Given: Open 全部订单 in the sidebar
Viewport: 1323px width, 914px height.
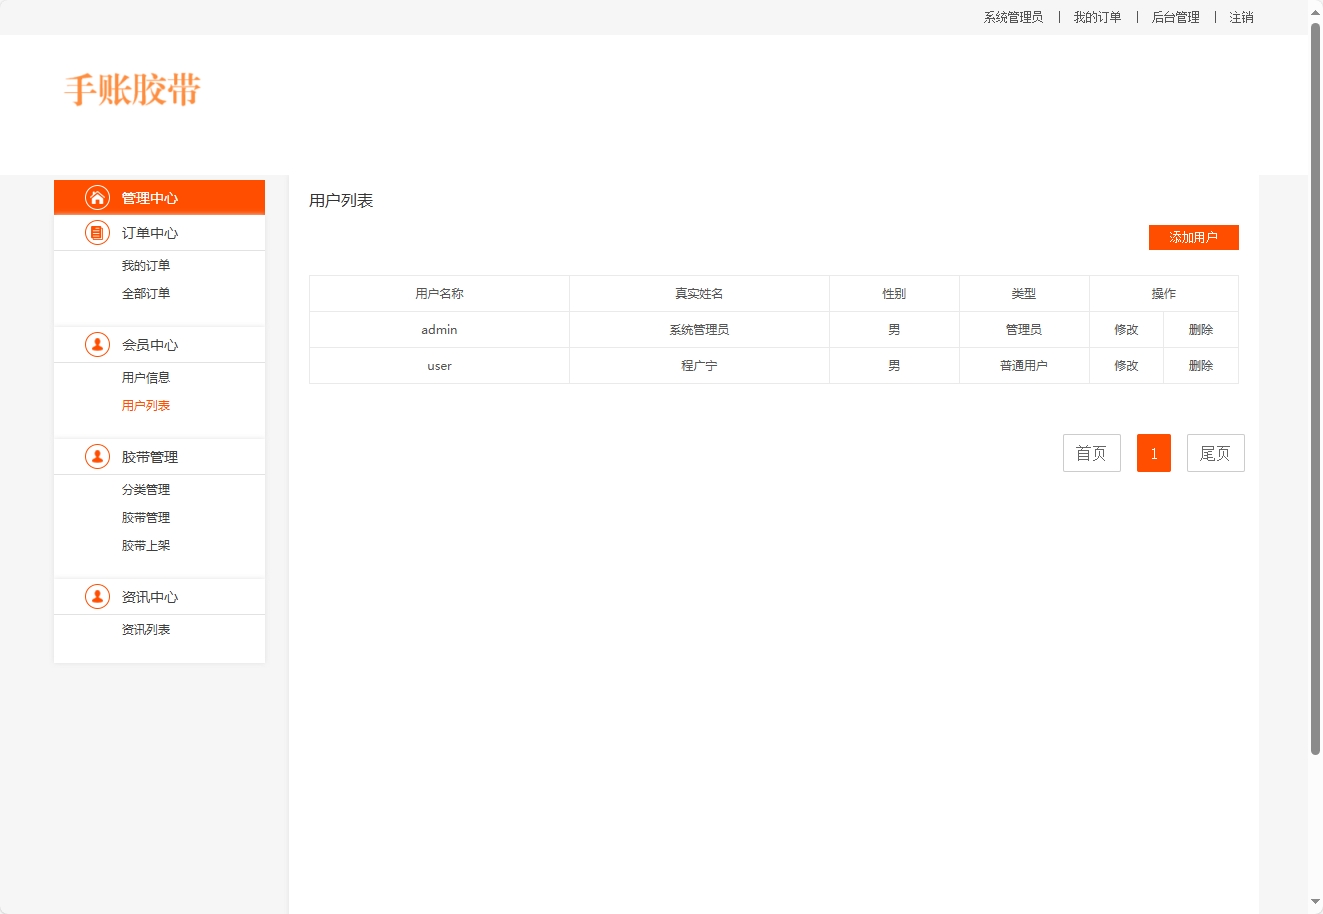Looking at the screenshot, I should pos(146,293).
